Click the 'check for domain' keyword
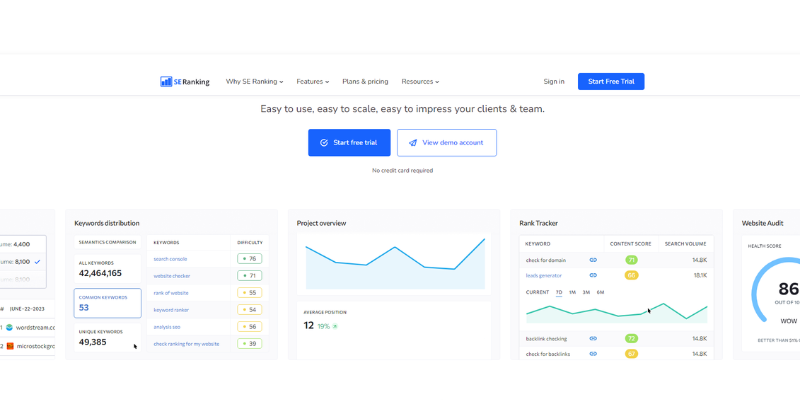This screenshot has height=400, width=800. tap(545, 260)
